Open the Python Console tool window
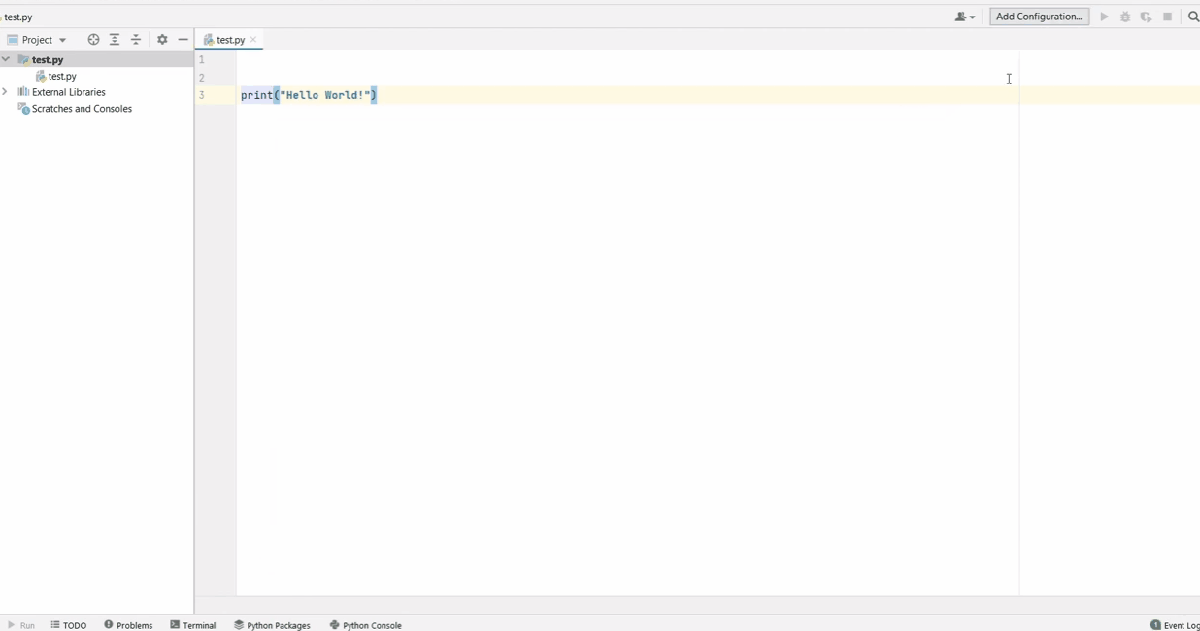The height and width of the screenshot is (631, 1200). (365, 625)
